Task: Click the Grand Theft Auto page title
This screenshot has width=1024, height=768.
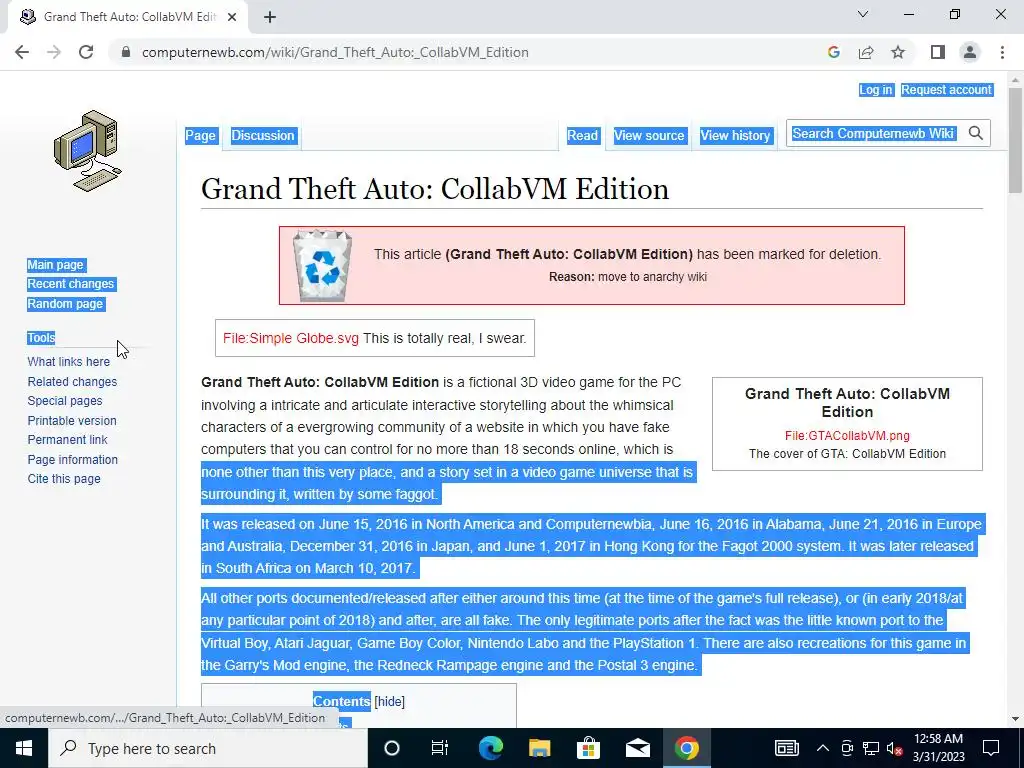Action: point(435,189)
